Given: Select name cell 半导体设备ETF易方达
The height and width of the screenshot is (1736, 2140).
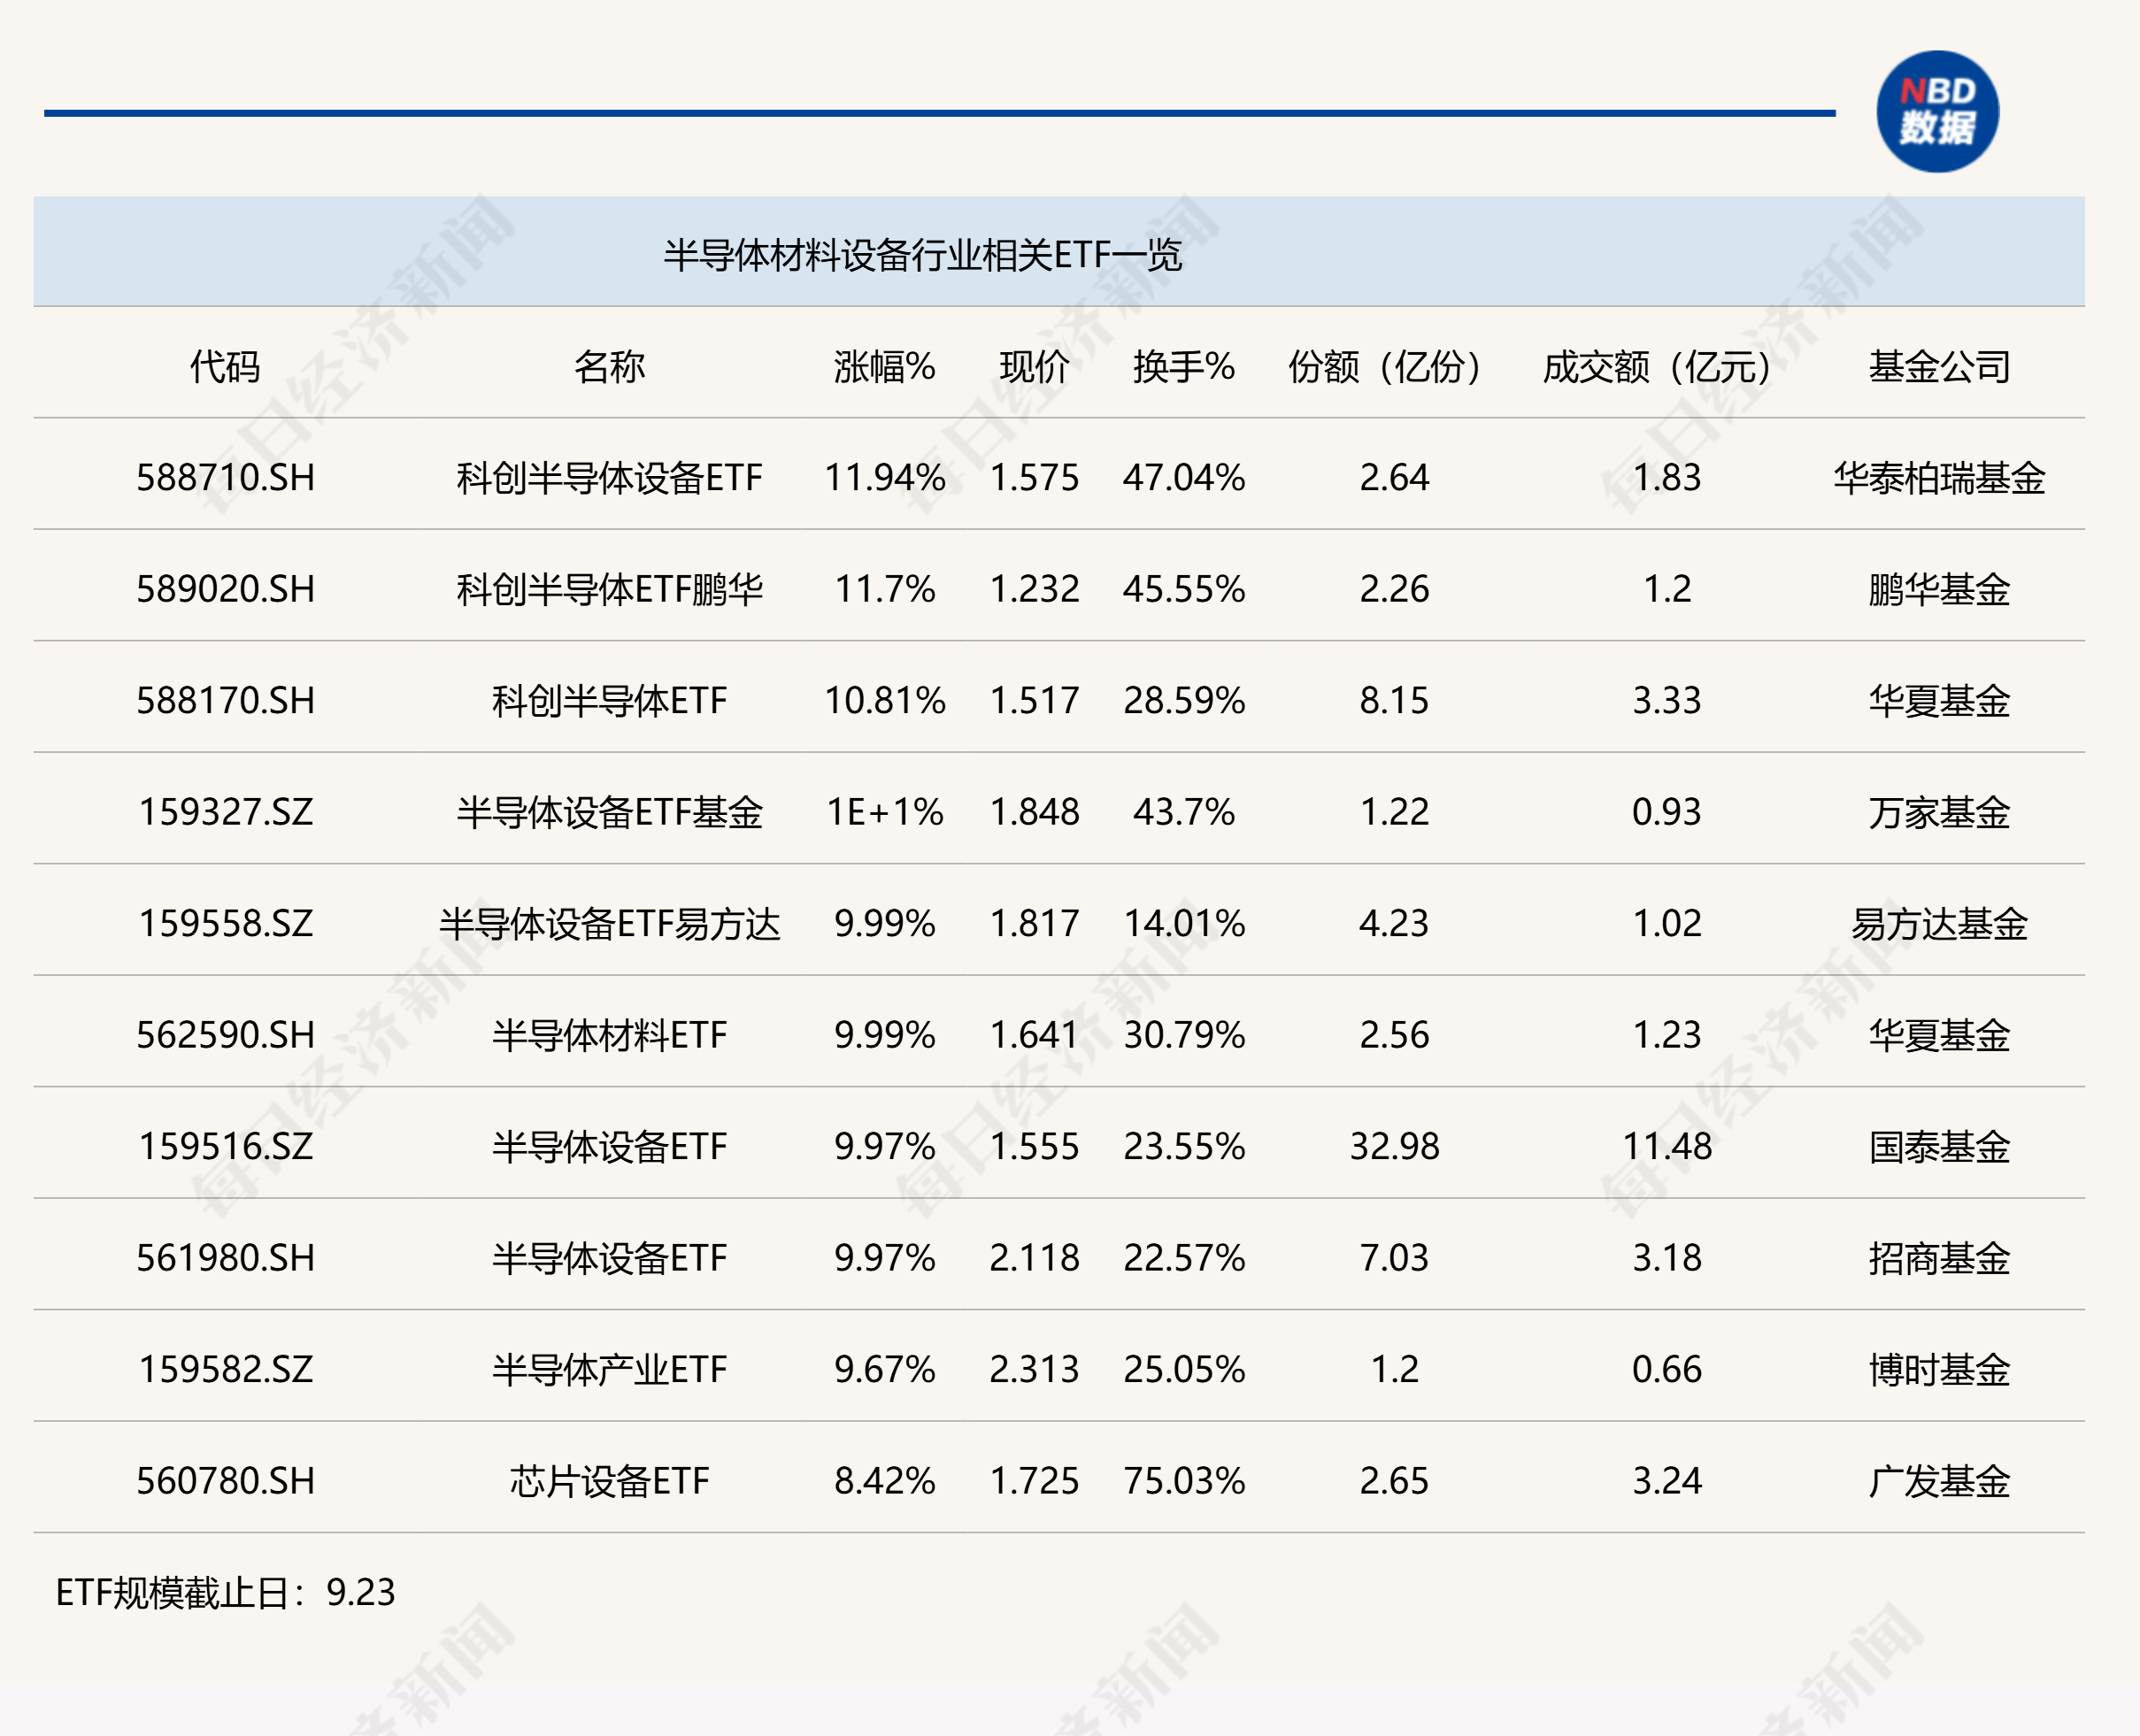Looking at the screenshot, I should click(x=609, y=923).
